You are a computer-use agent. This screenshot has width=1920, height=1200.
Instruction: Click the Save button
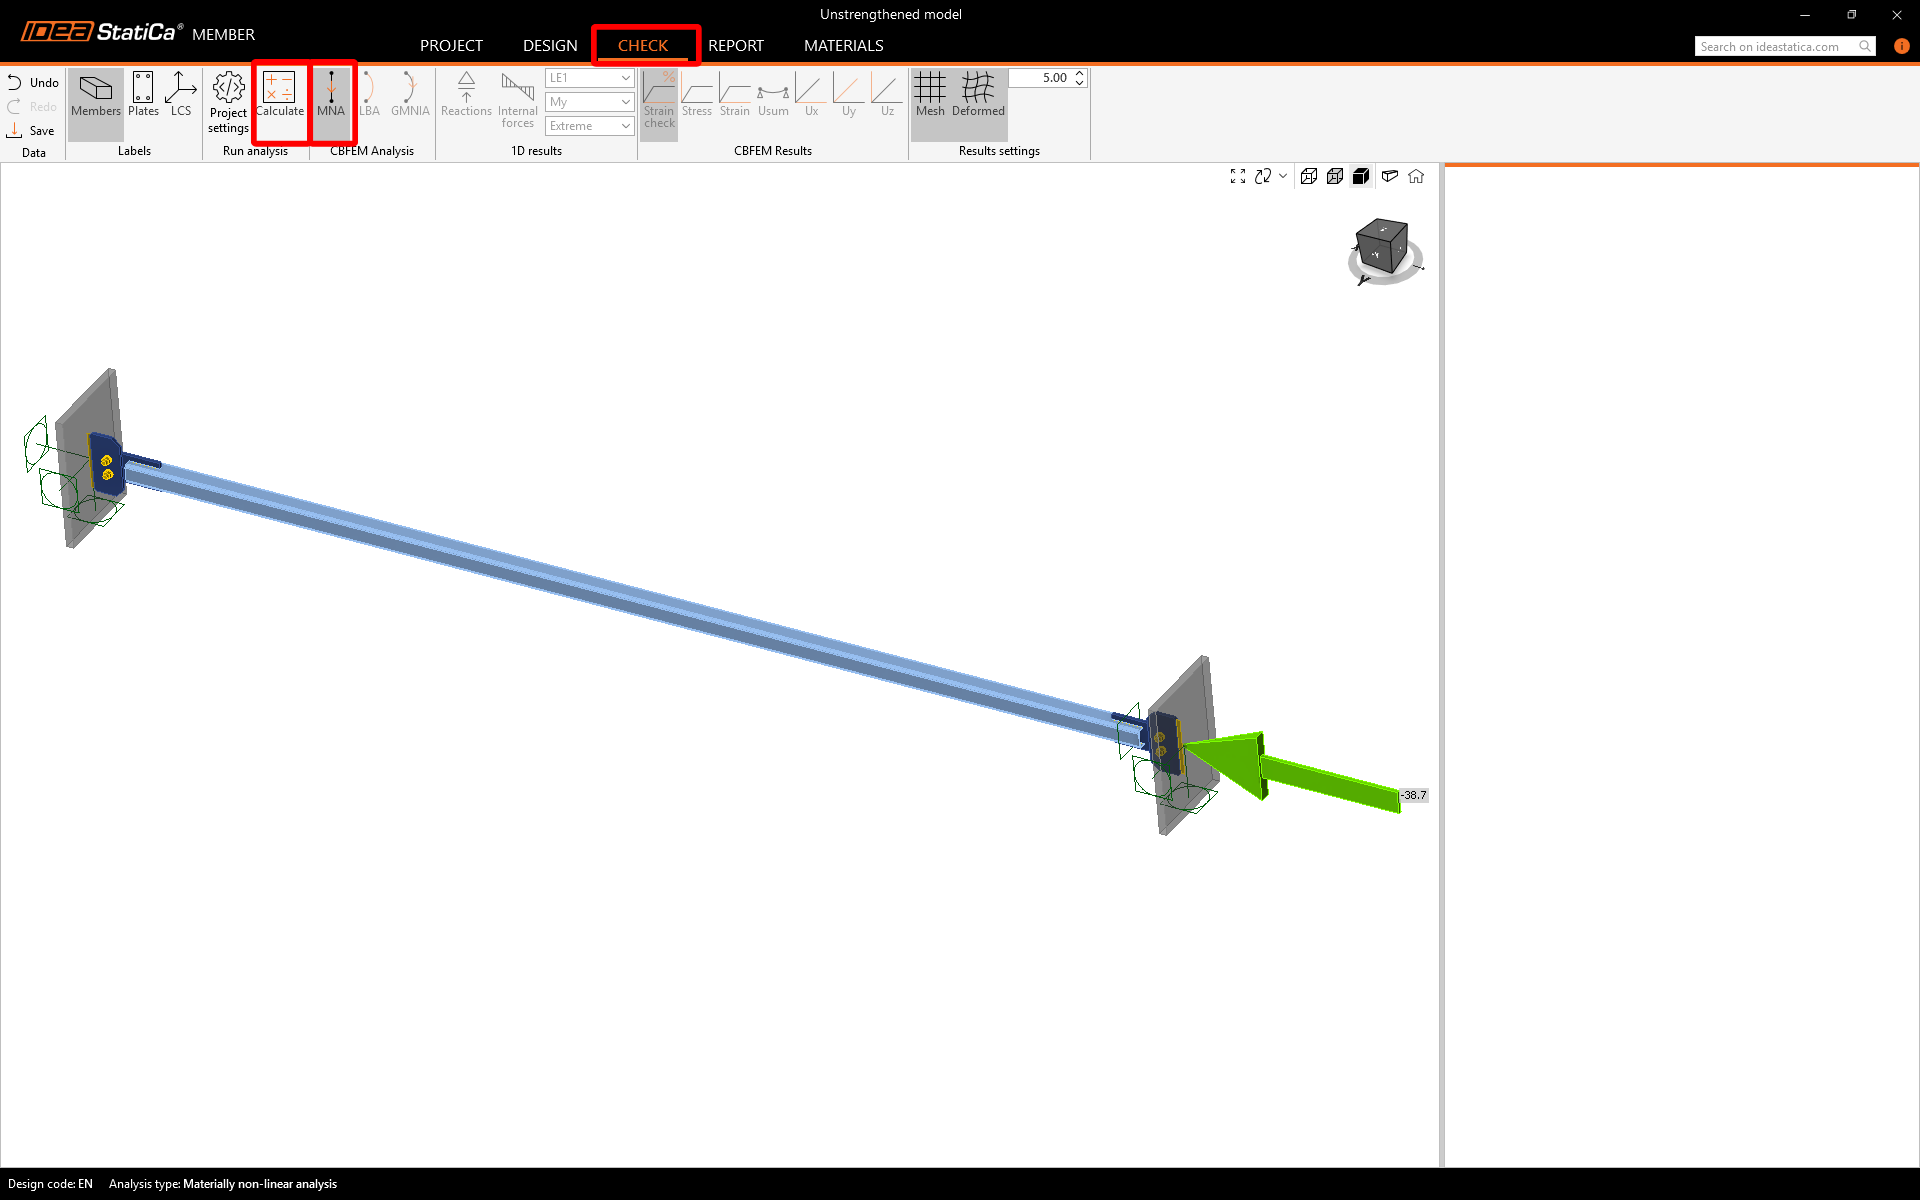(31, 131)
